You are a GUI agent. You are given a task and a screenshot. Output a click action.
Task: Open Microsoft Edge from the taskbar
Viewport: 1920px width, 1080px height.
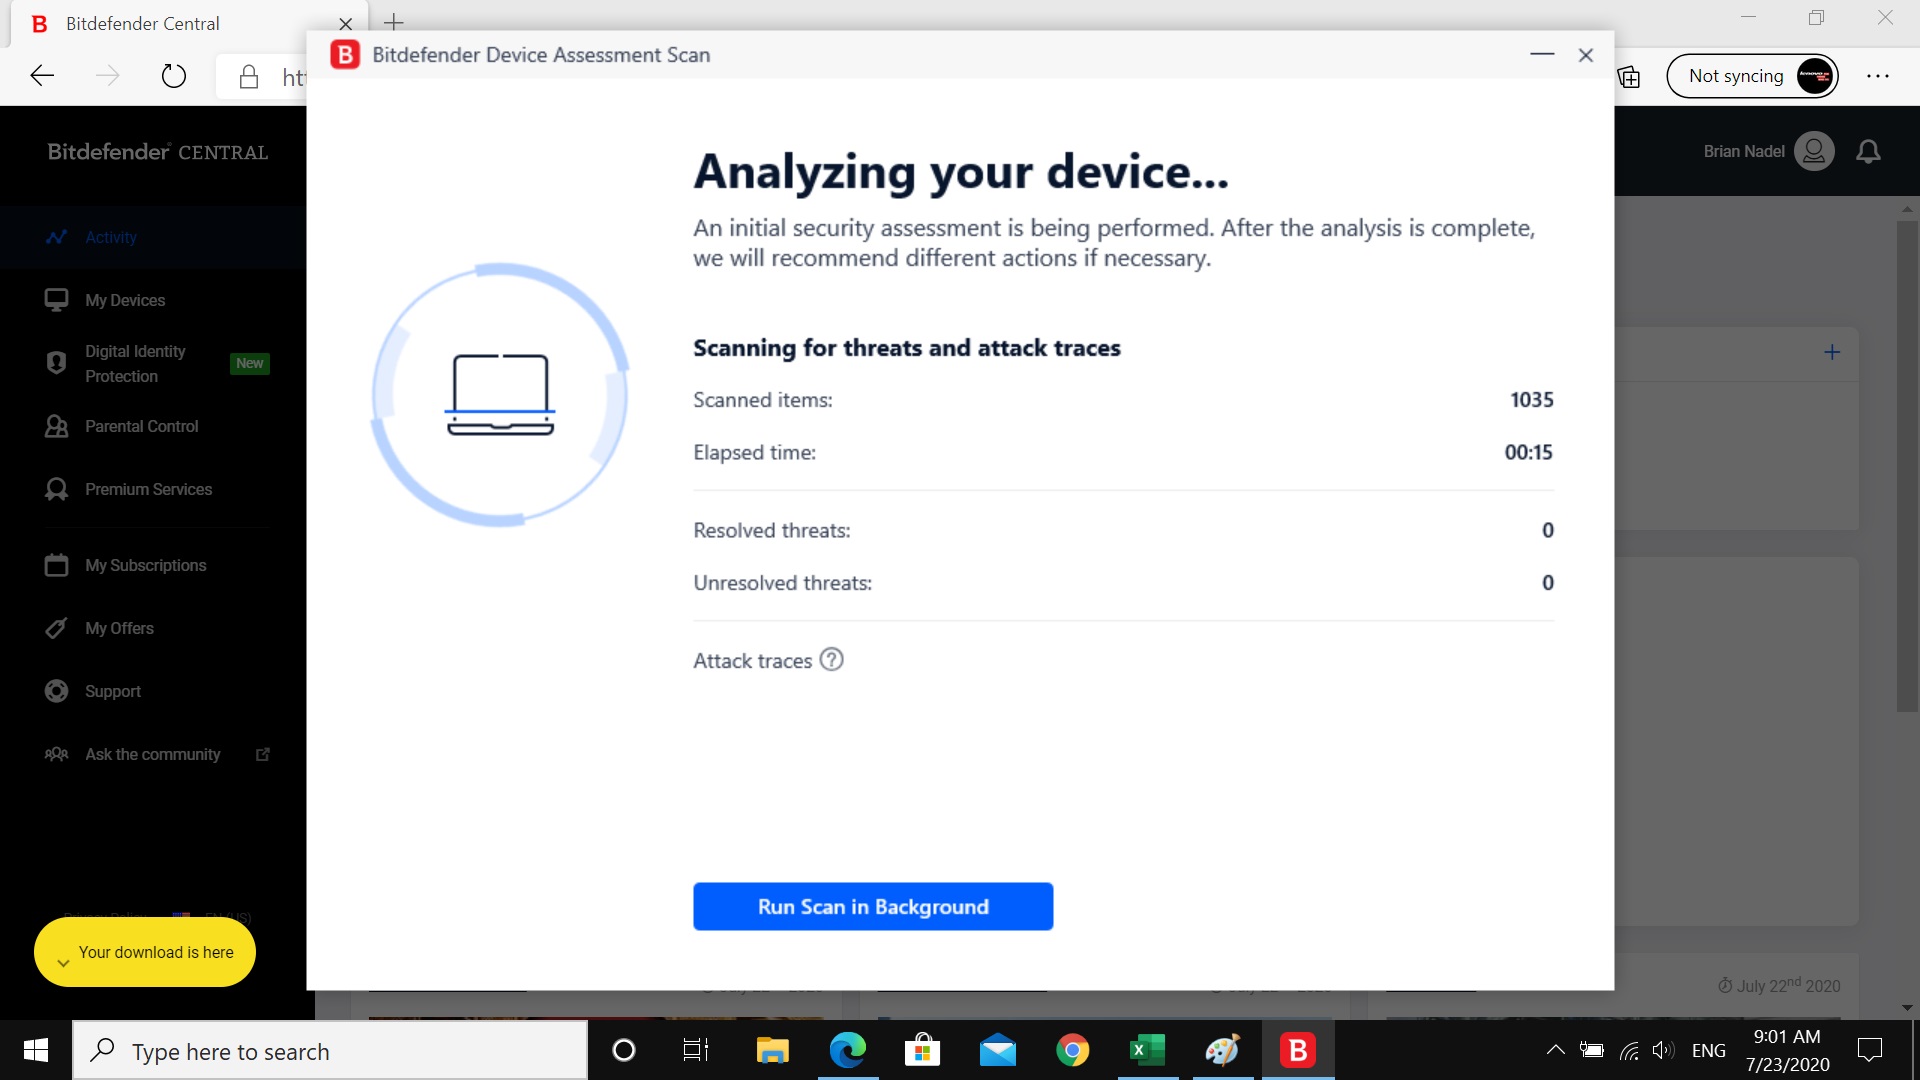pos(847,1050)
